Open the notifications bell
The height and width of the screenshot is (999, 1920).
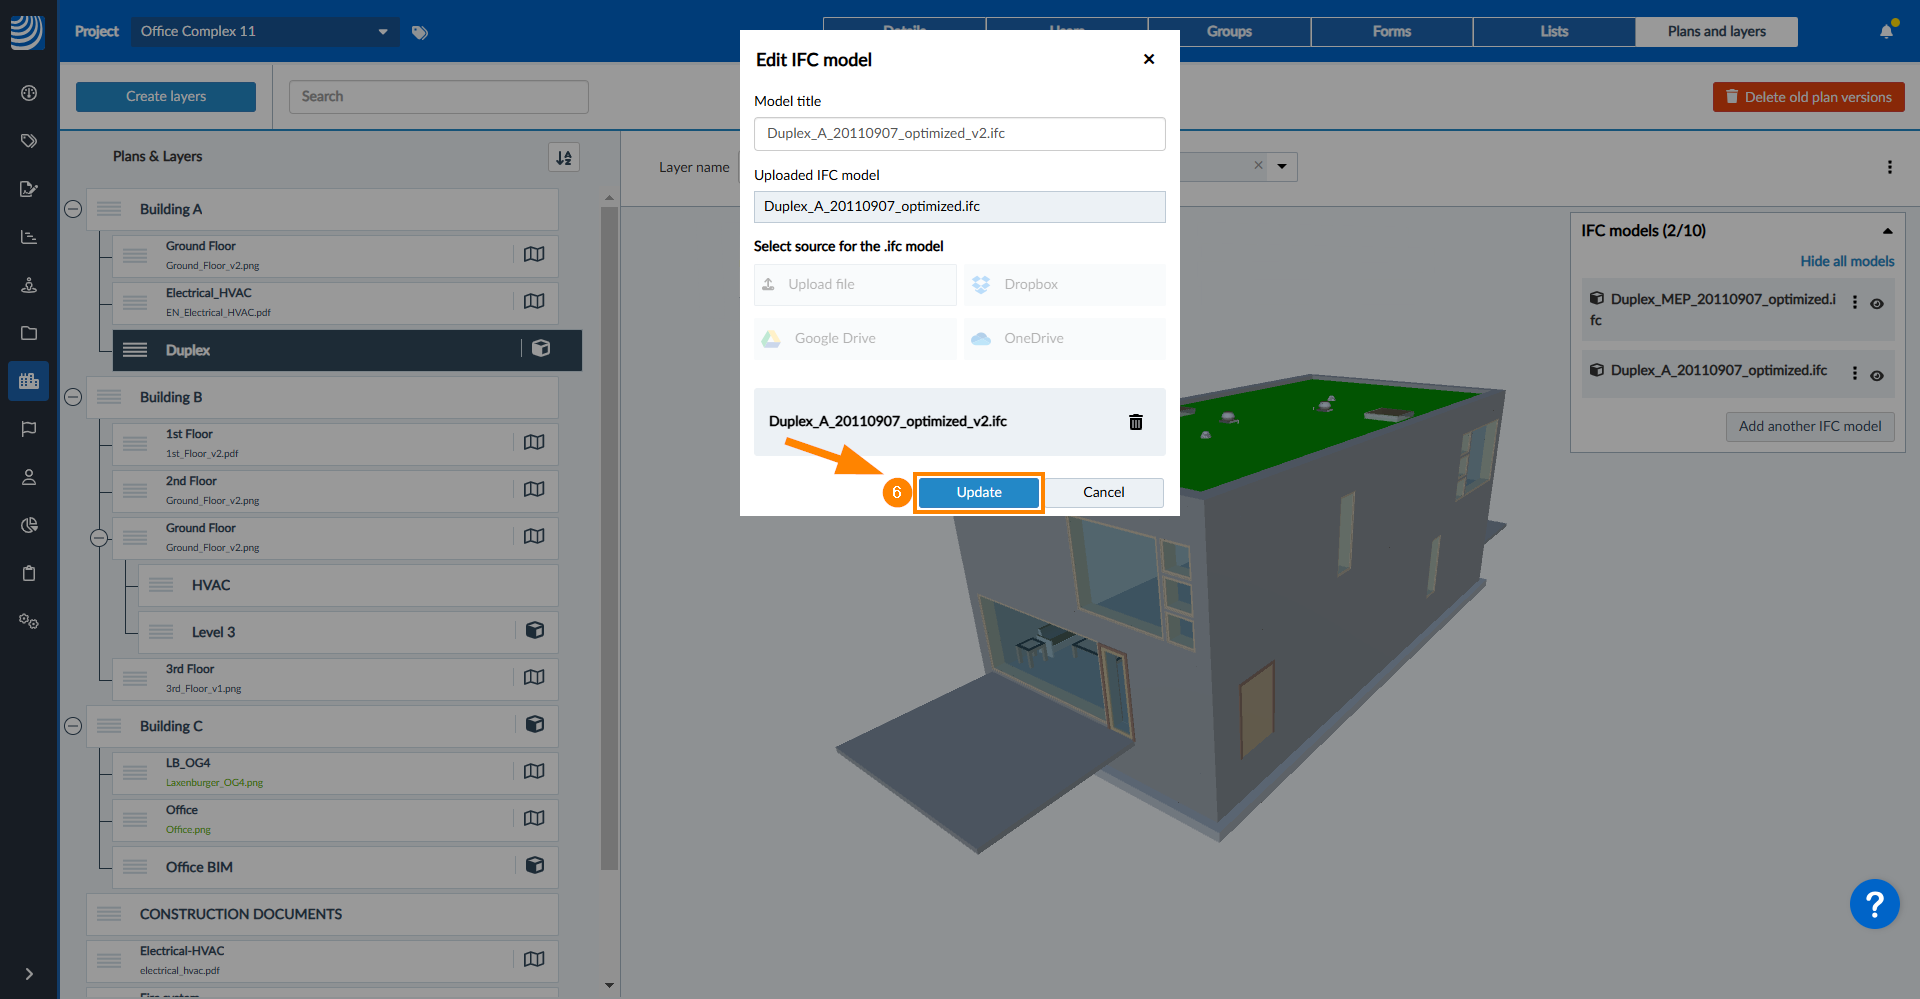(1886, 31)
